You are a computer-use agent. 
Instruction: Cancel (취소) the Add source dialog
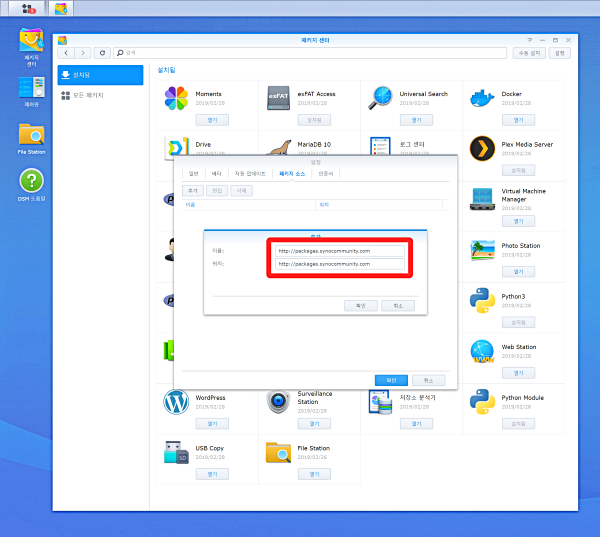click(398, 306)
